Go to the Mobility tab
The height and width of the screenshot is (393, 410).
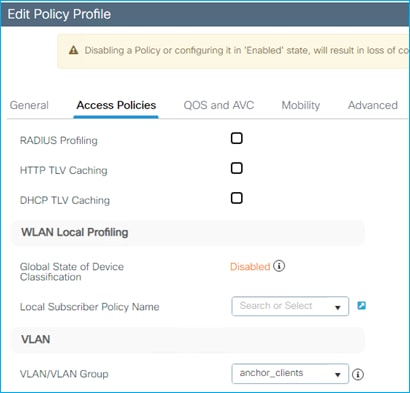[x=301, y=105]
